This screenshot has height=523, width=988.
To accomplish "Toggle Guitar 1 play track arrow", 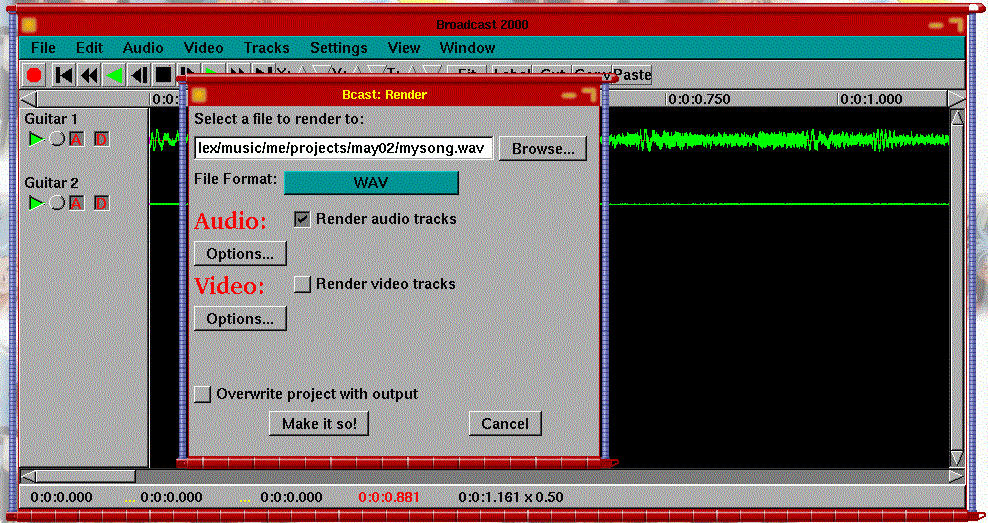I will pyautogui.click(x=36, y=139).
